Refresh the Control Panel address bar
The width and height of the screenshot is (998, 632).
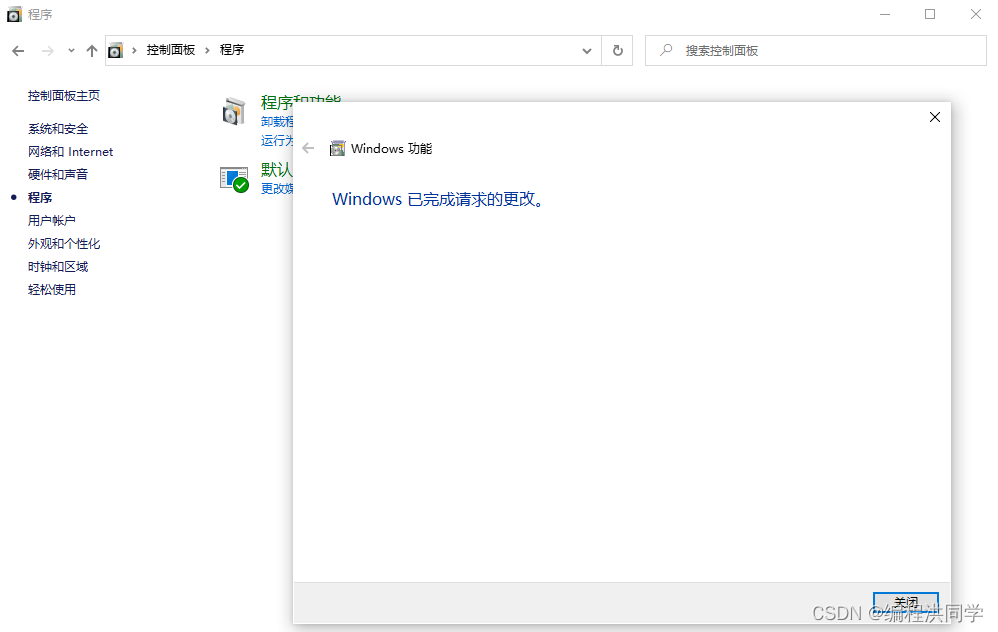(x=617, y=50)
